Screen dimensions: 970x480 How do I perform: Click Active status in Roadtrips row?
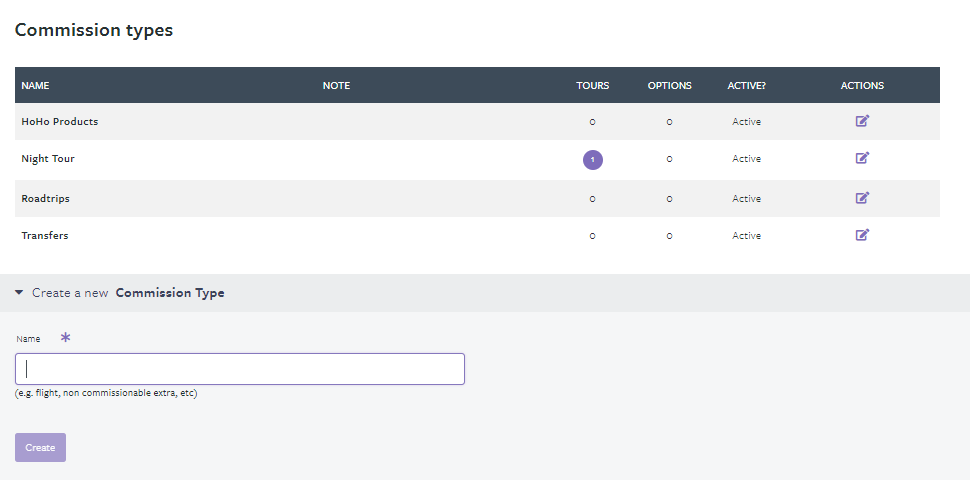pyautogui.click(x=746, y=199)
